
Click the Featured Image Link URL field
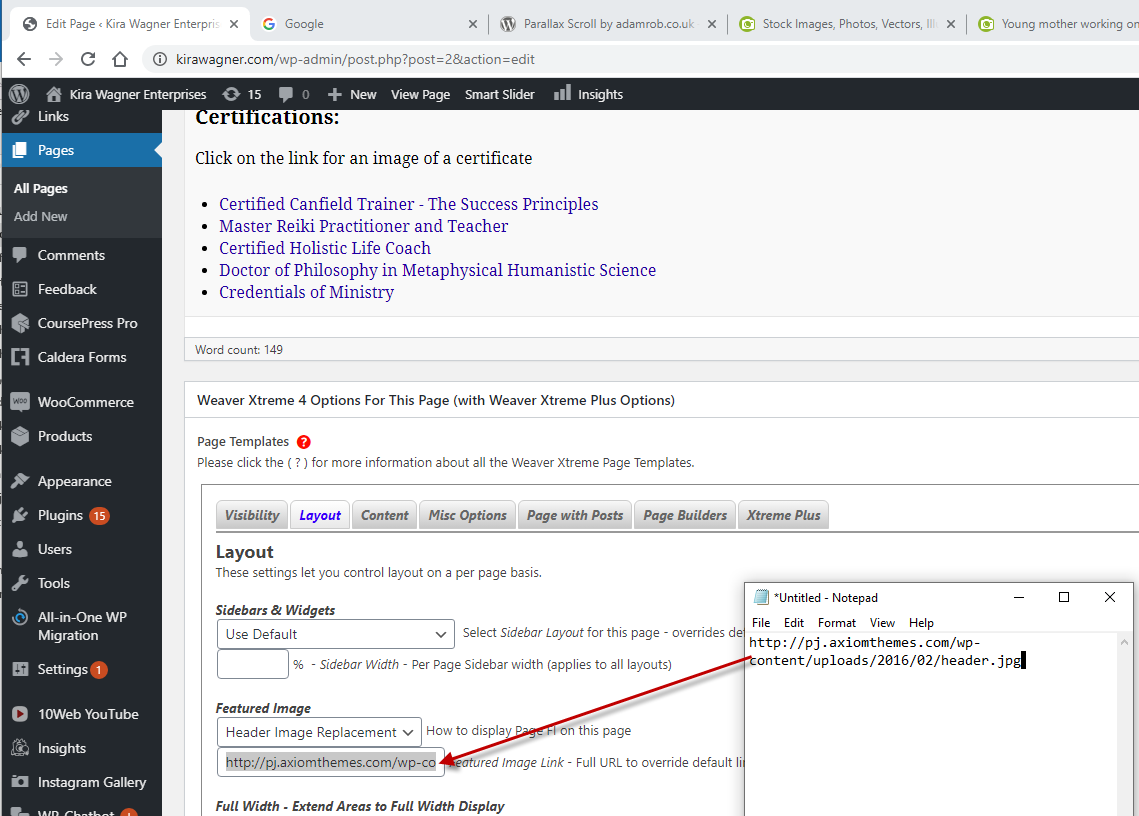[x=330, y=762]
